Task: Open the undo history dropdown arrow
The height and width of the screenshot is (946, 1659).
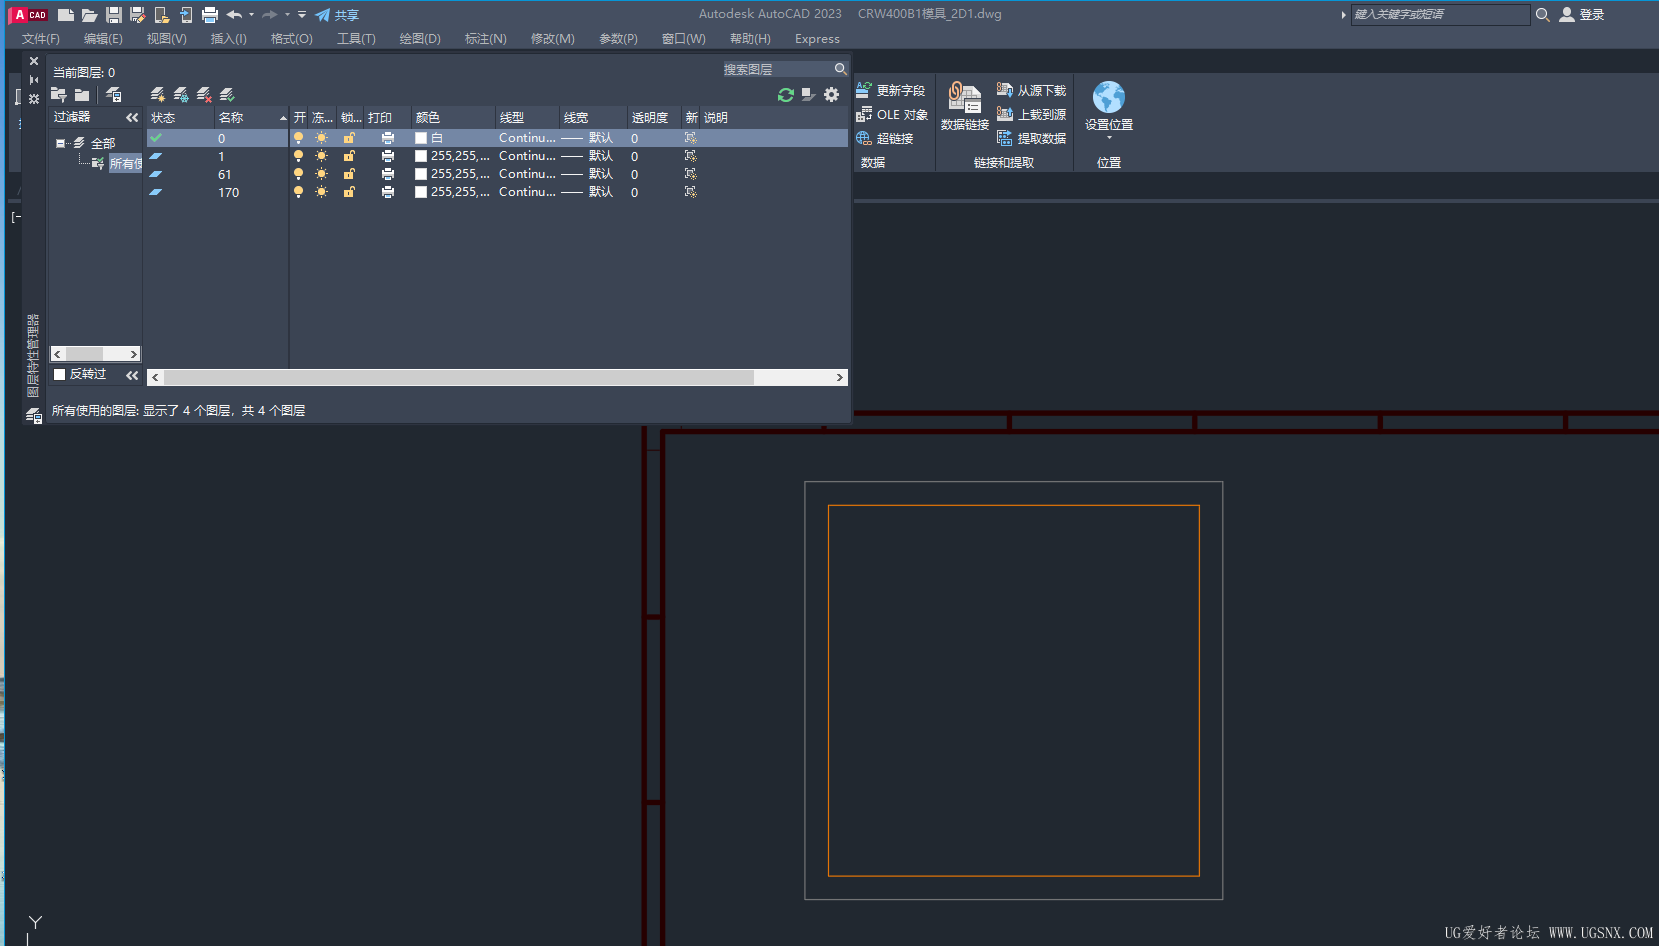Action: click(251, 15)
